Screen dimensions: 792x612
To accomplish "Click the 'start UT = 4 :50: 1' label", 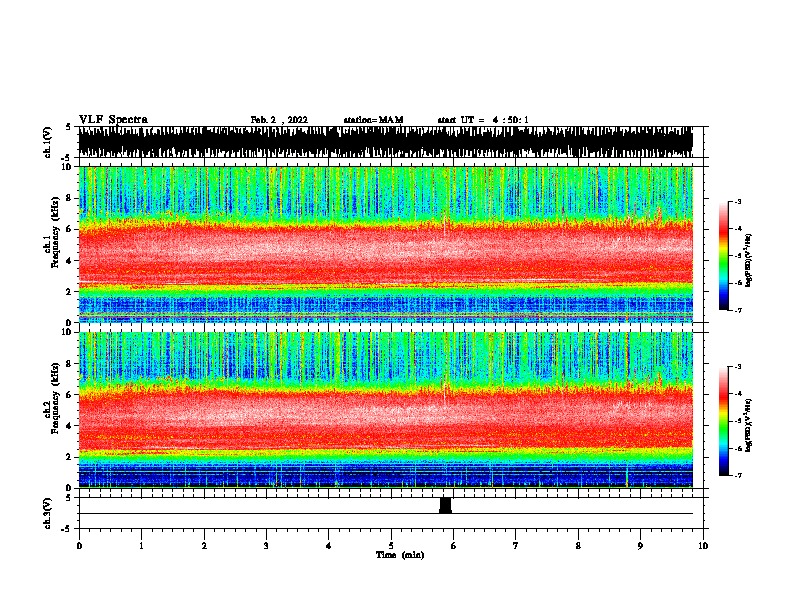I will point(483,120).
